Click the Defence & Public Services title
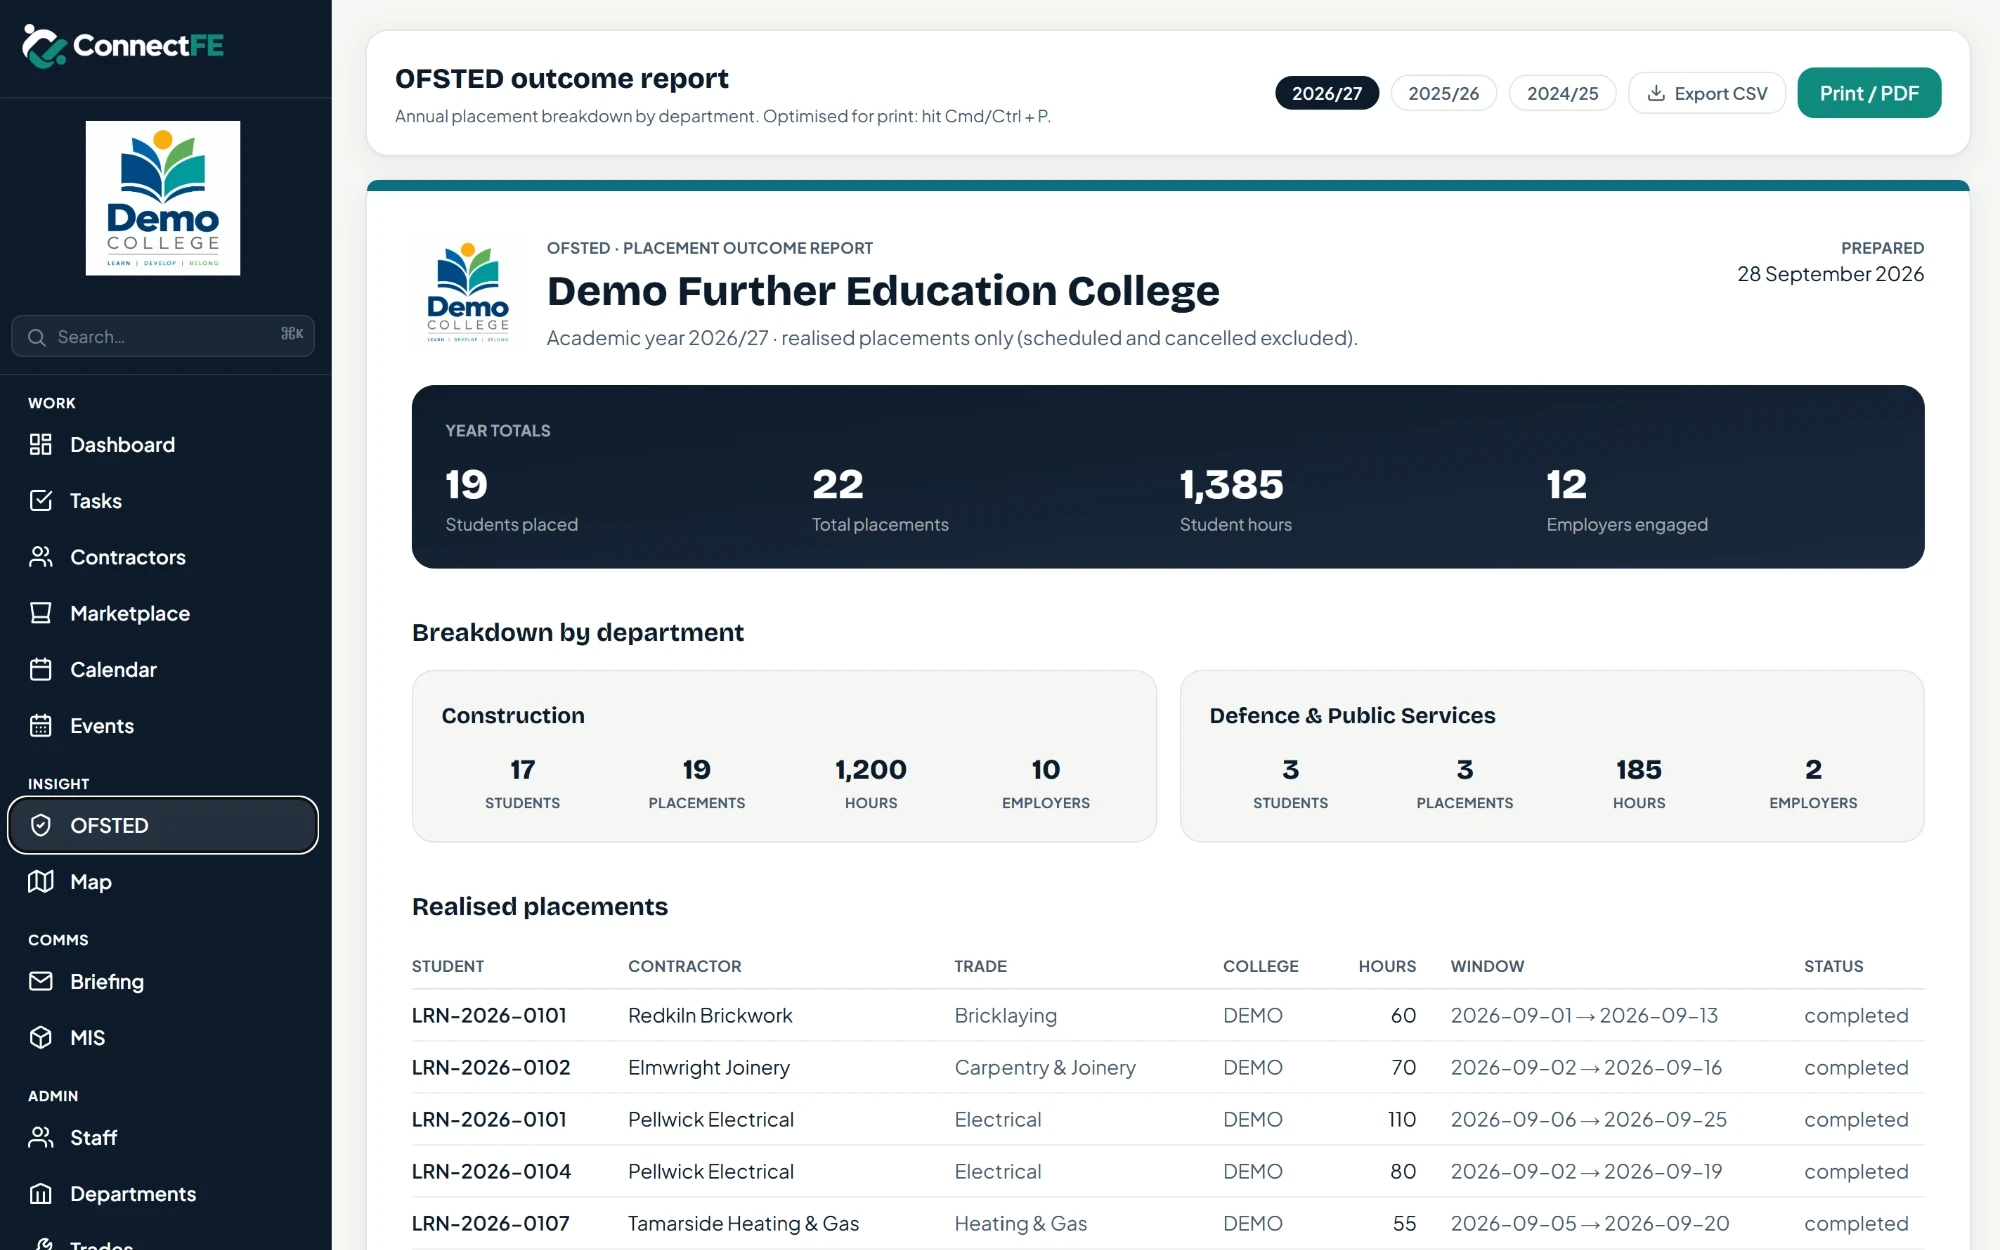 1352,716
